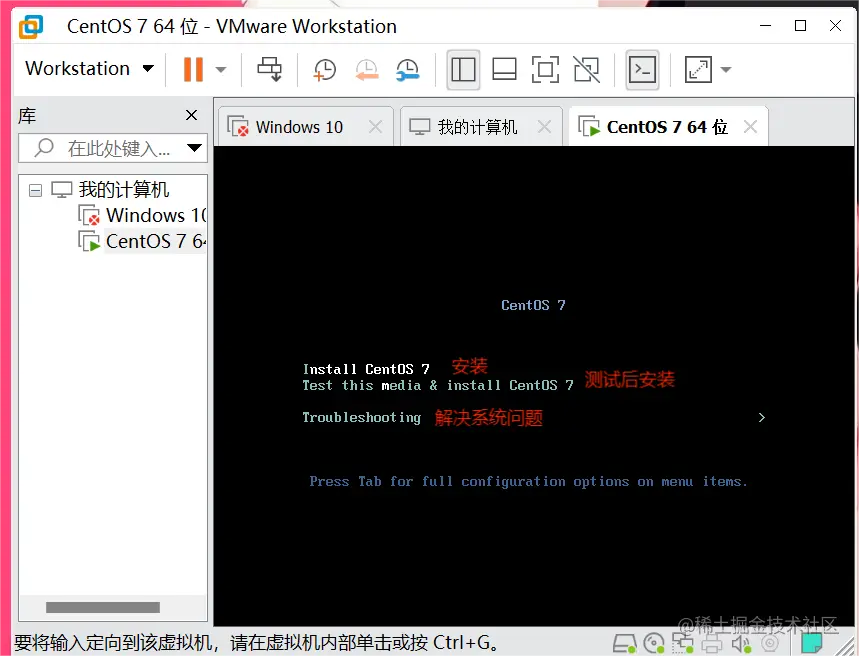Pause the running virtual machine

coord(190,68)
